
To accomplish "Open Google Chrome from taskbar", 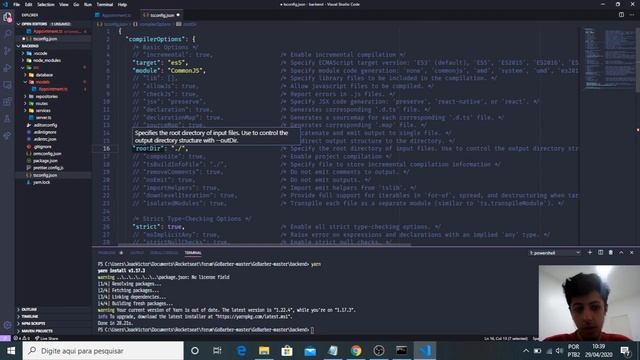I will click(x=356, y=351).
